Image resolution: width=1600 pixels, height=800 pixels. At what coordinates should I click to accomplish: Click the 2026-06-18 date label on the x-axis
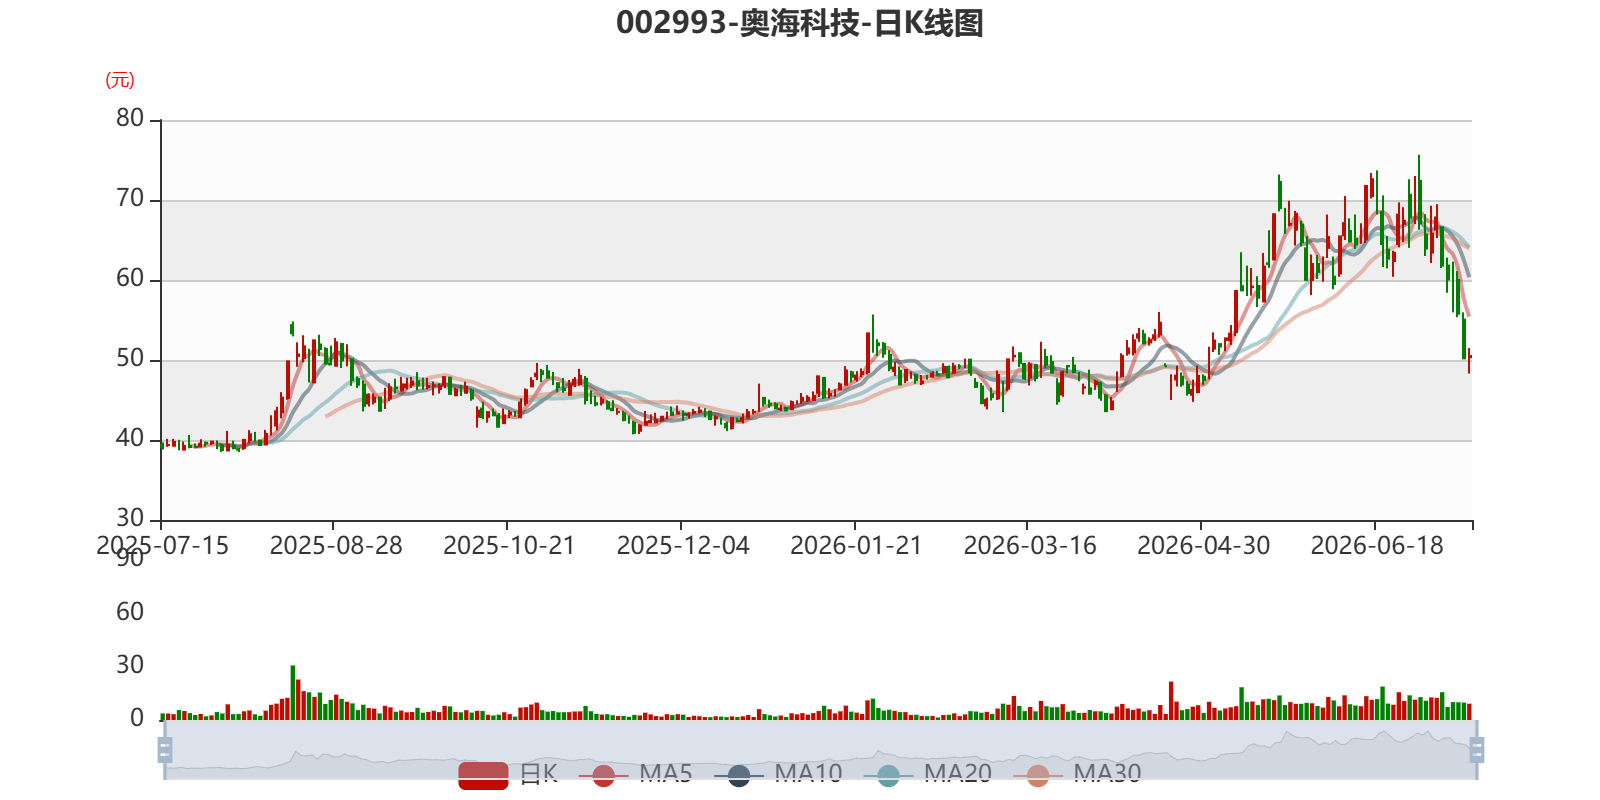click(x=1377, y=545)
